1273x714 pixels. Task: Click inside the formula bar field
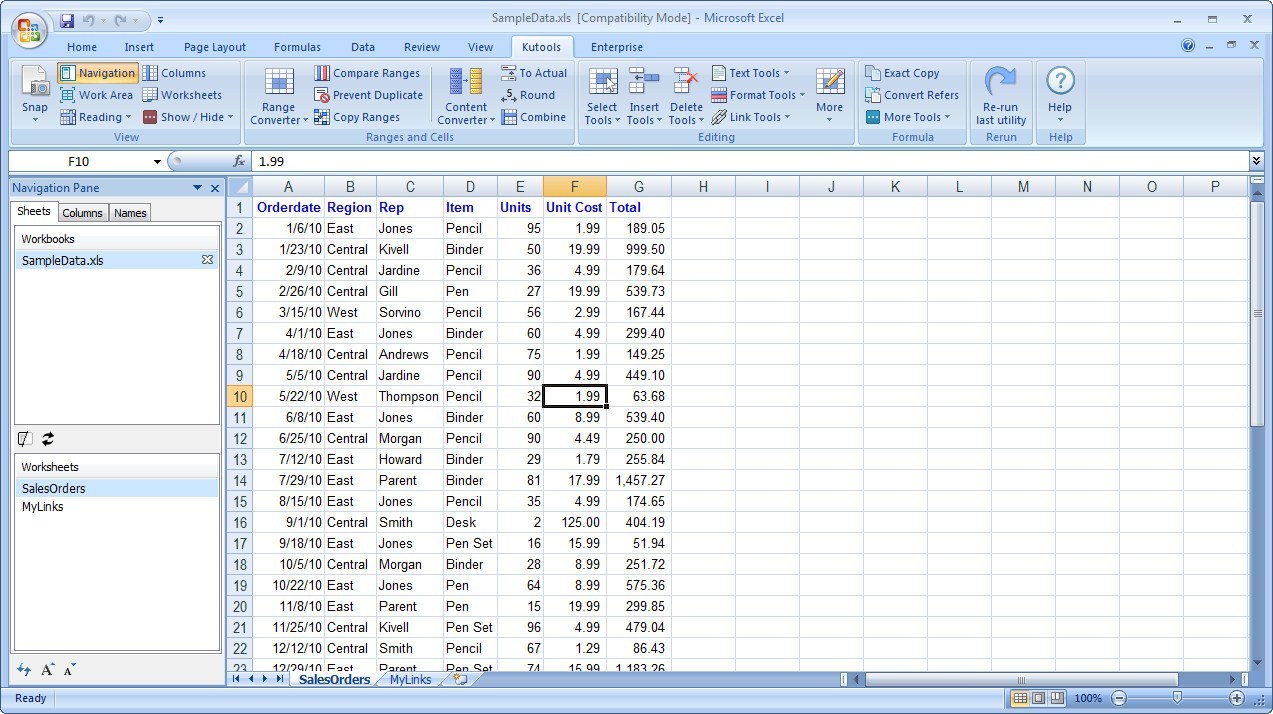coord(700,162)
